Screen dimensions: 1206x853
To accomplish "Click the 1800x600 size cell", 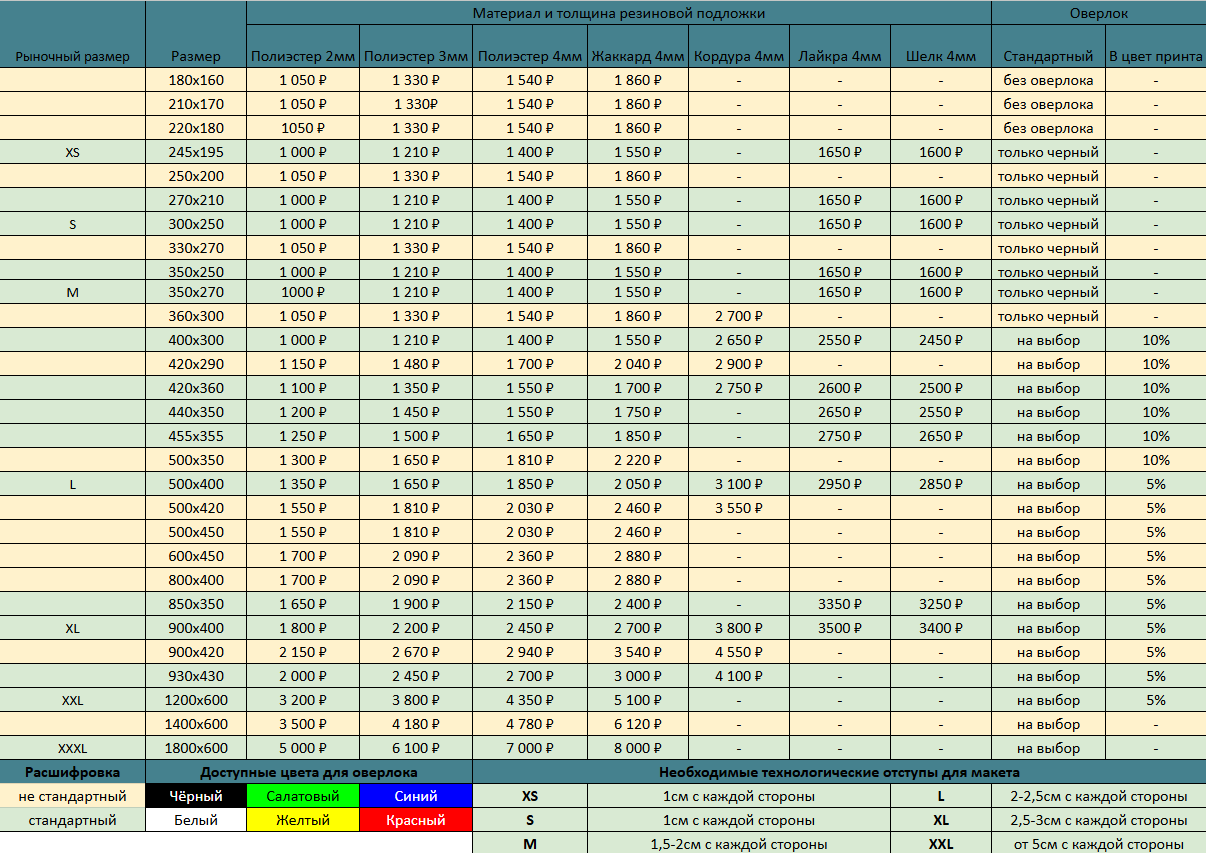I will click(x=197, y=748).
